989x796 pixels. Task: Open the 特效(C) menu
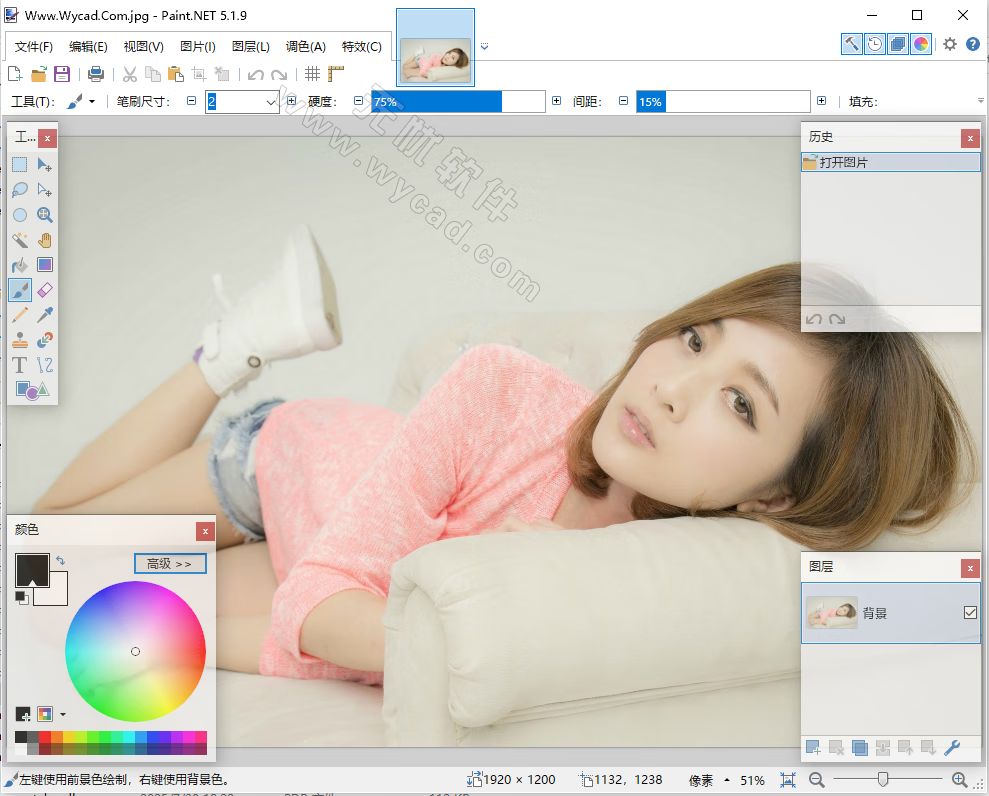pyautogui.click(x=361, y=46)
